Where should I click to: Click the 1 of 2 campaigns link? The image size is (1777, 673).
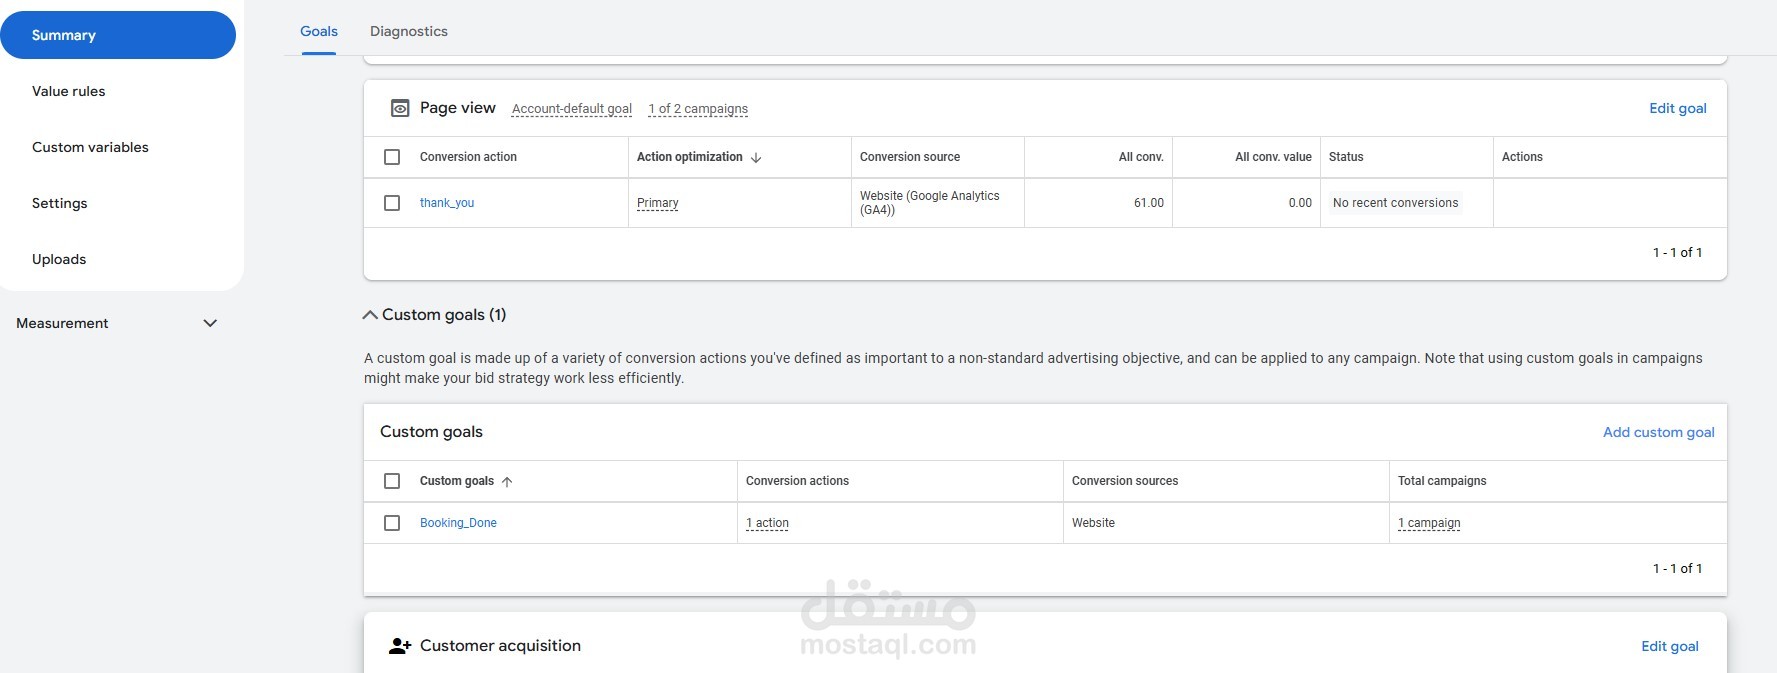click(698, 109)
